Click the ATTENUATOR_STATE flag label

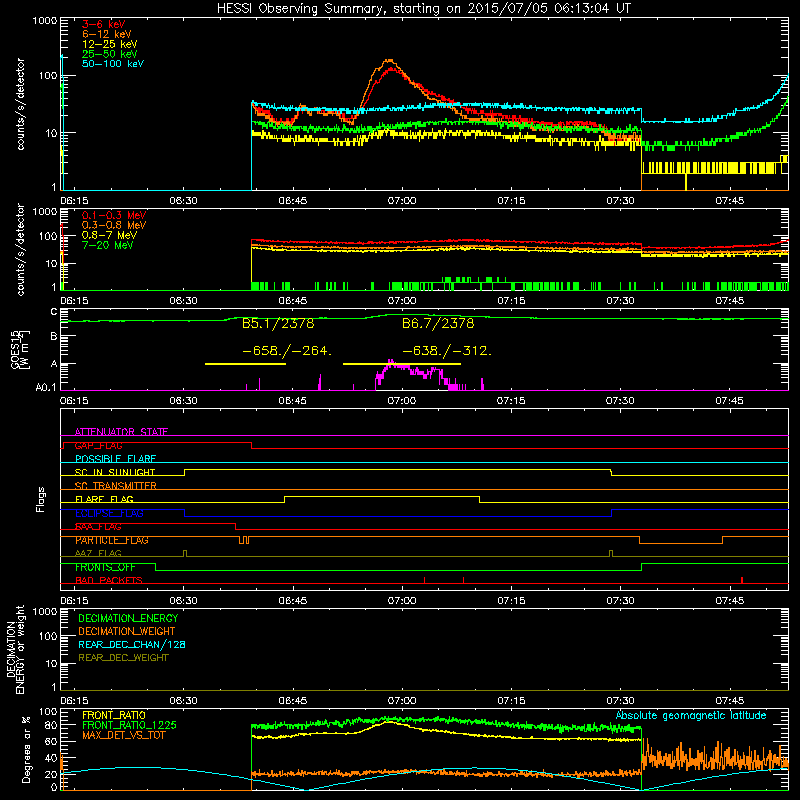coord(121,432)
